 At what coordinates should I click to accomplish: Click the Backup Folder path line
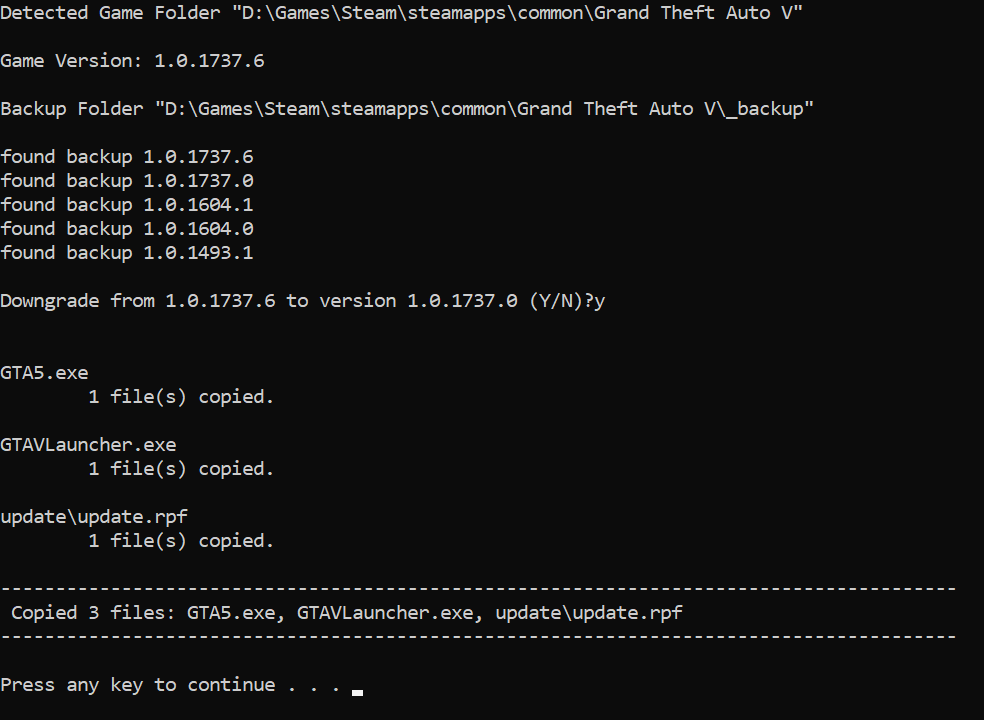click(407, 109)
